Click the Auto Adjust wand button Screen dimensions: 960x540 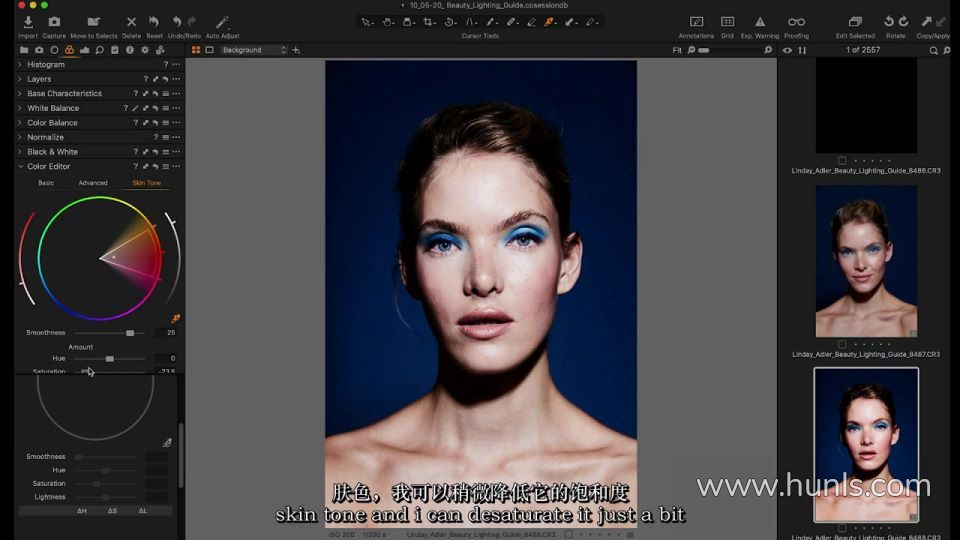pyautogui.click(x=222, y=27)
